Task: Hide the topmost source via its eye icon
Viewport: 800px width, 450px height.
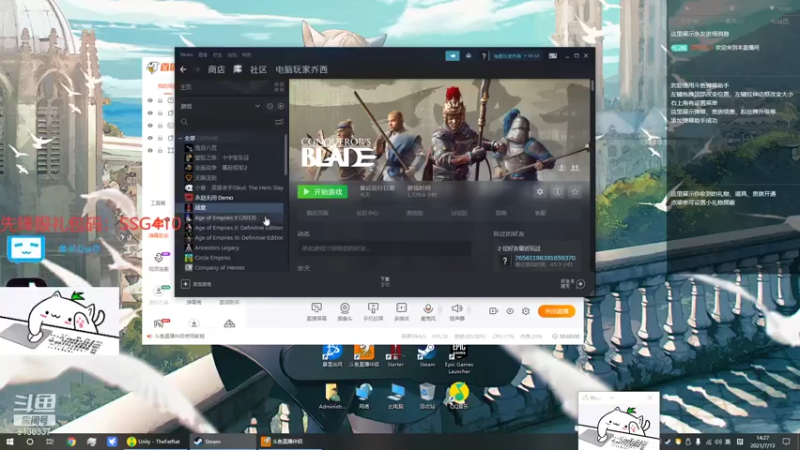Action: [x=150, y=101]
